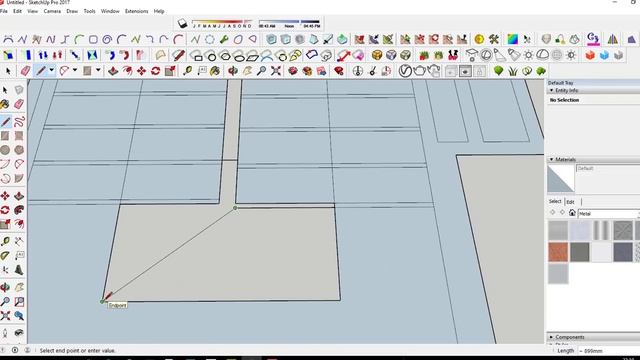This screenshot has width=640, height=360.
Task: Select the Line pencil tool in top toolbar
Action: (x=41, y=71)
